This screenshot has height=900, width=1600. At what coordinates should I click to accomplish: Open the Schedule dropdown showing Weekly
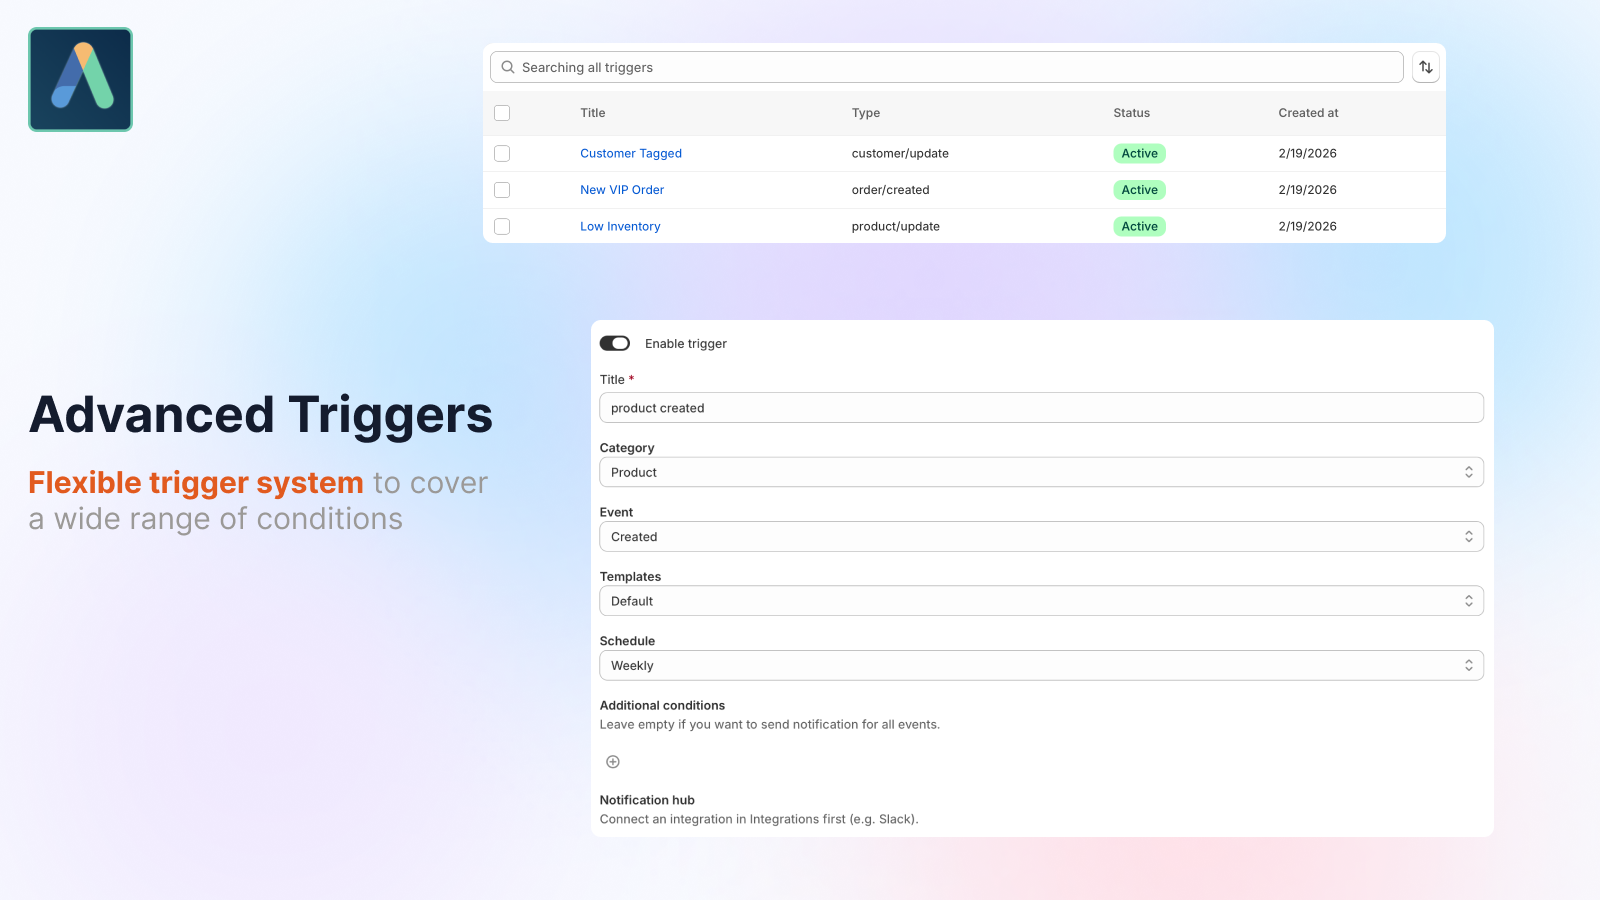point(1041,665)
